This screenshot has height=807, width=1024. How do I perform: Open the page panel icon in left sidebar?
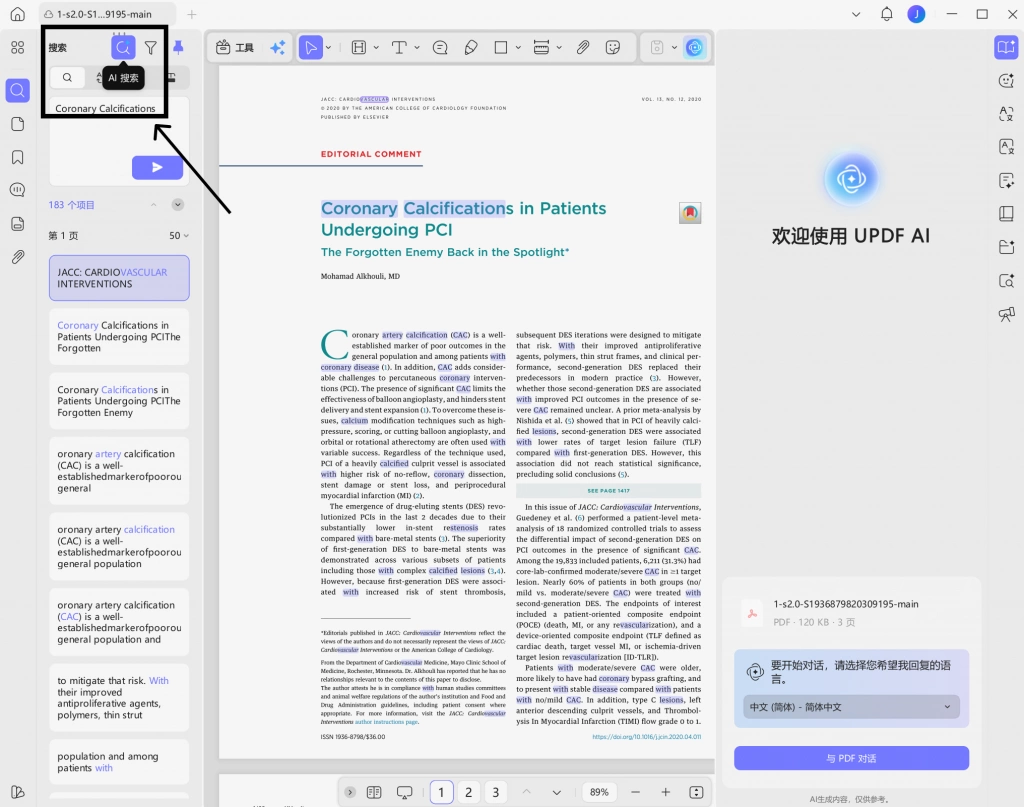pos(18,125)
